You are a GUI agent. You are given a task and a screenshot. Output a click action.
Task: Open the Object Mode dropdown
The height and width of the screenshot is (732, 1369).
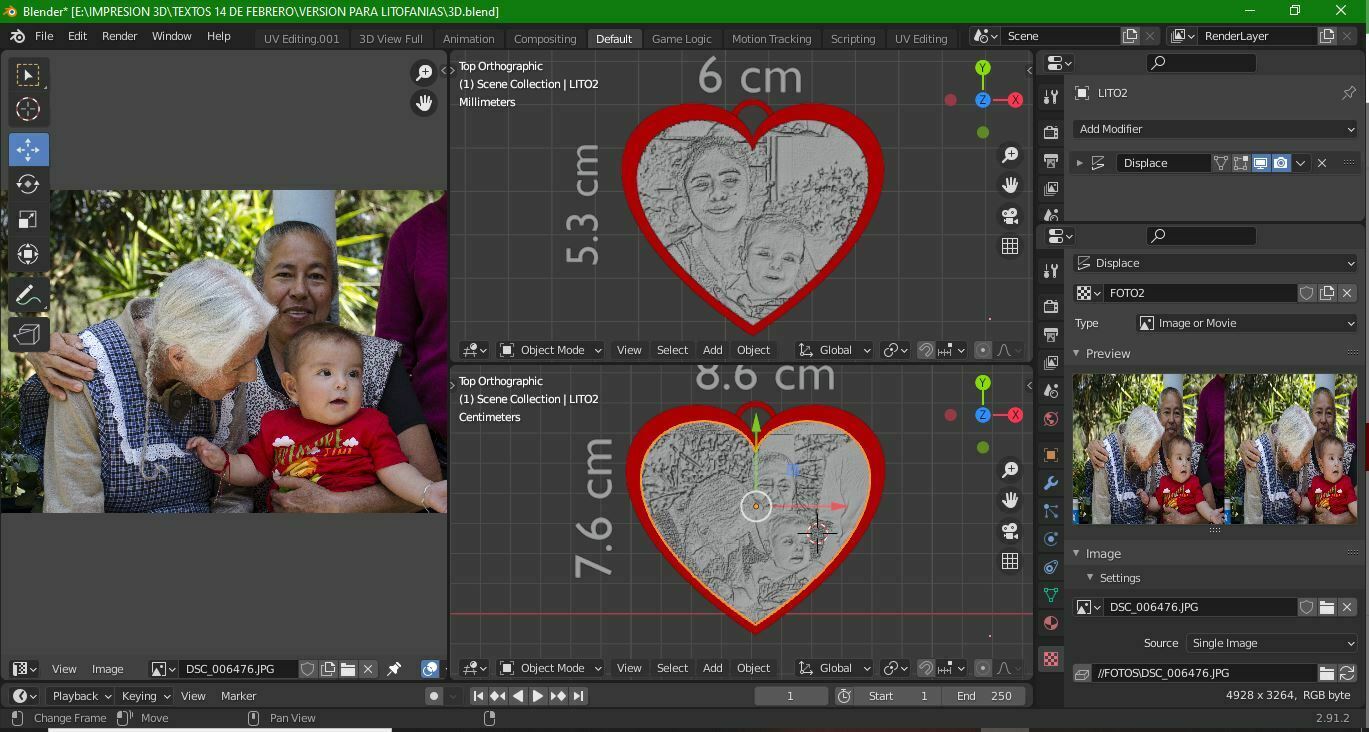point(551,349)
